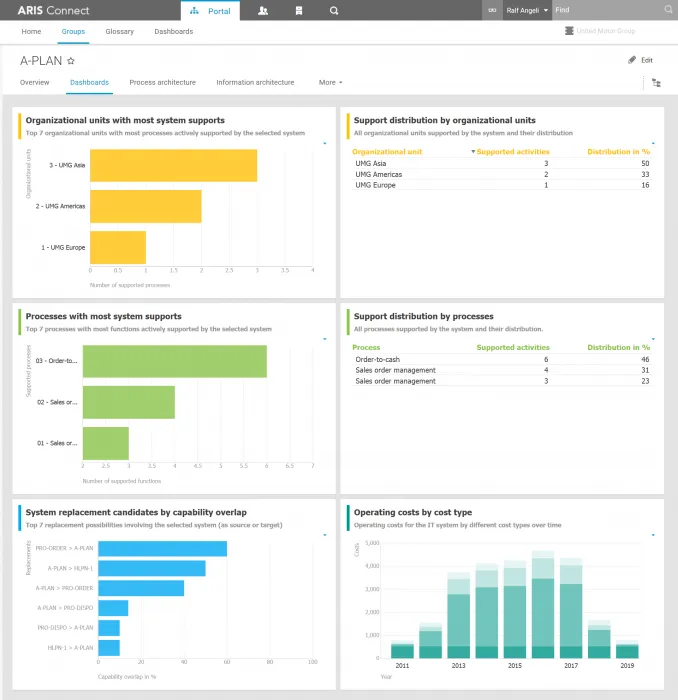This screenshot has height=700, width=678.
Task: Open options arrow of Operating costs chart
Action: click(653, 535)
